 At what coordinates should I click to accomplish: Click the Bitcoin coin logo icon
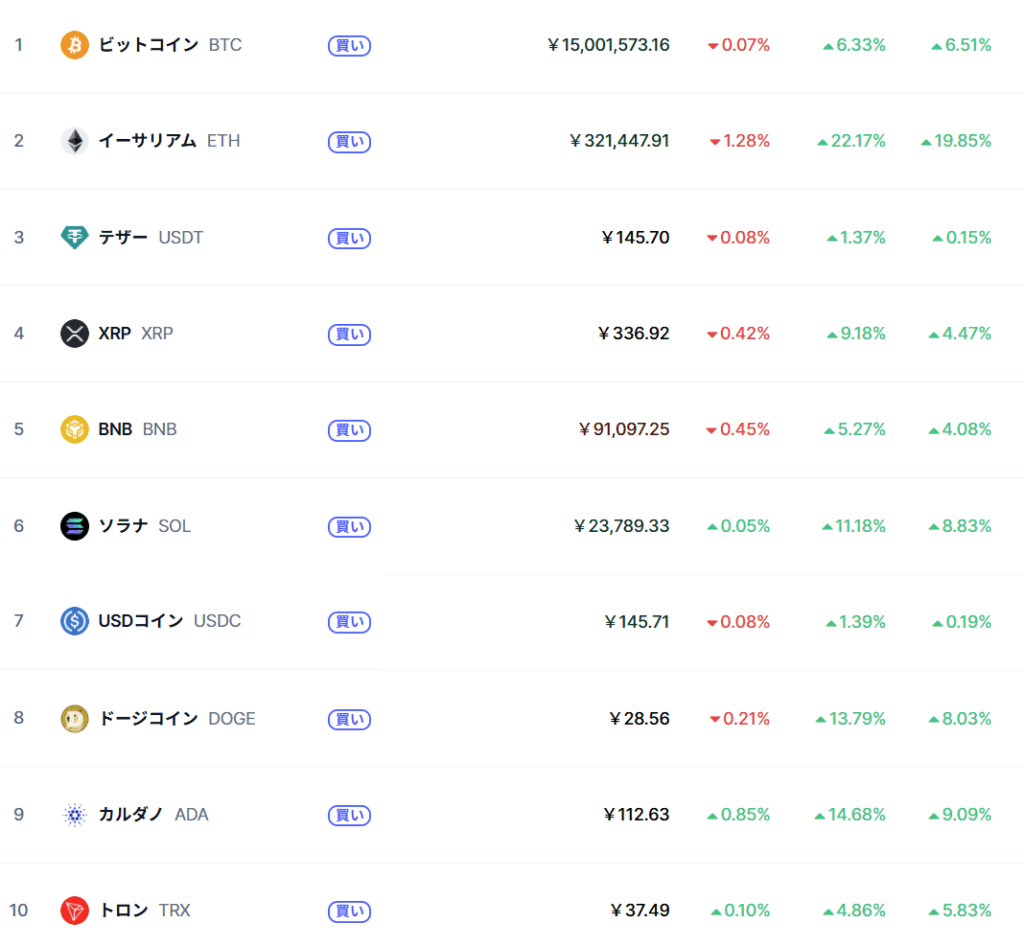click(74, 45)
